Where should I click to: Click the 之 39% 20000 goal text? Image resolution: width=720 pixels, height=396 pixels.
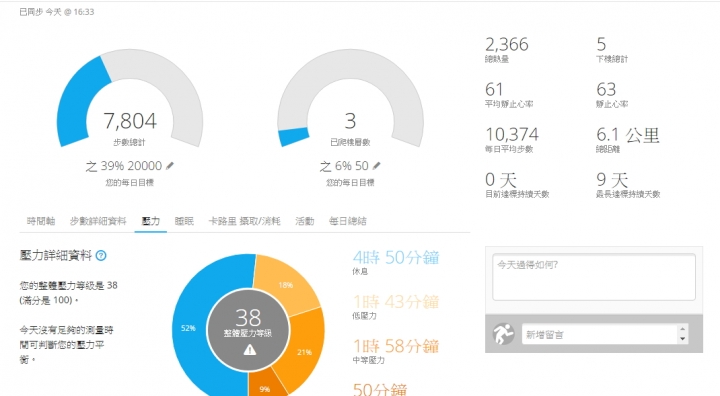click(124, 166)
